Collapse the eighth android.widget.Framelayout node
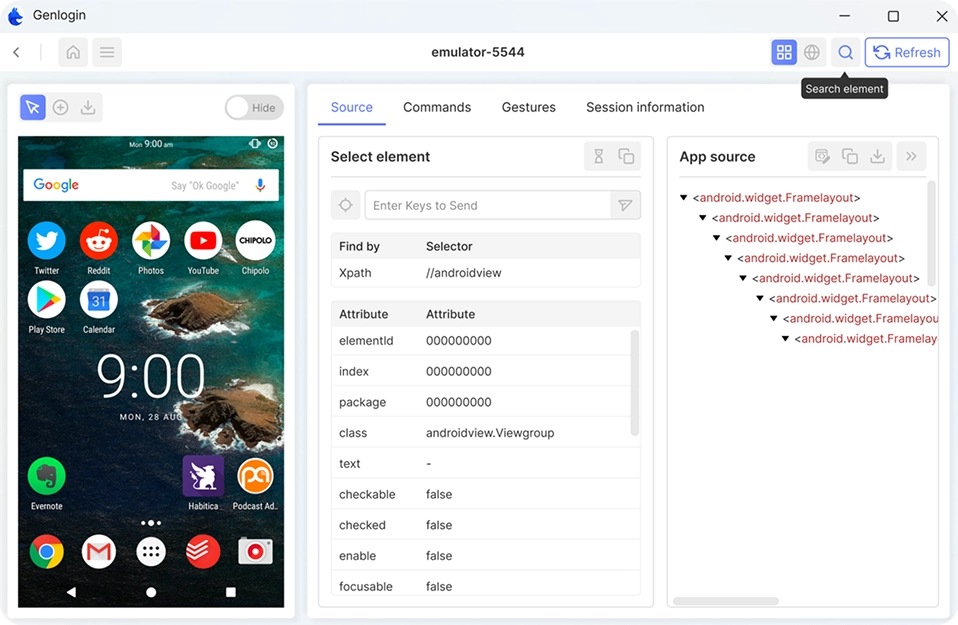 pyautogui.click(x=786, y=338)
